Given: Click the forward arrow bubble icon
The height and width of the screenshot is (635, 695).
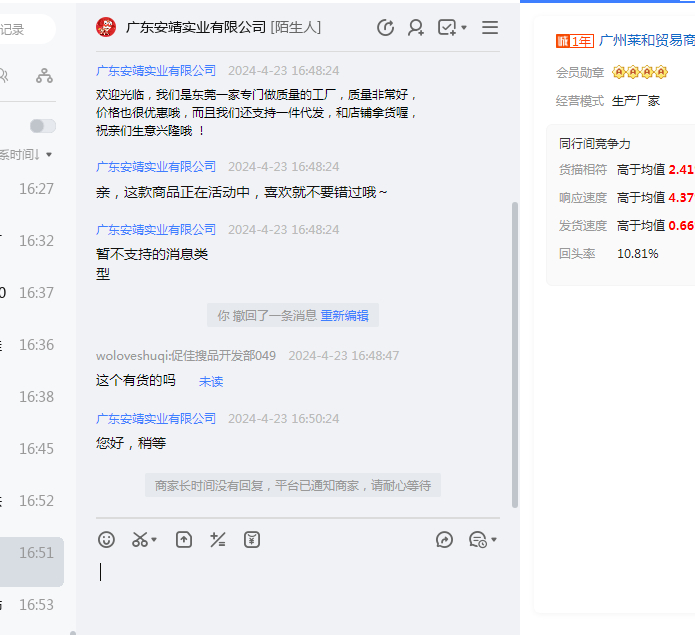Looking at the screenshot, I should point(444,539).
